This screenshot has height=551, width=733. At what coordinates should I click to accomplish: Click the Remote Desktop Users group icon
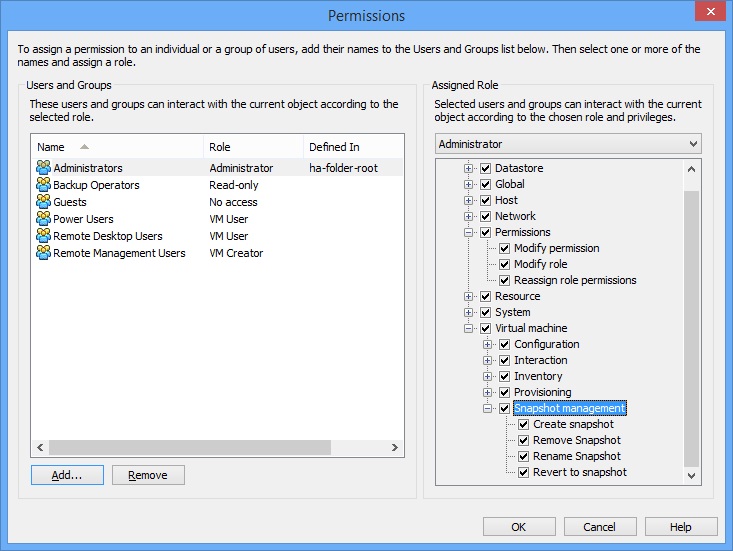(43, 236)
